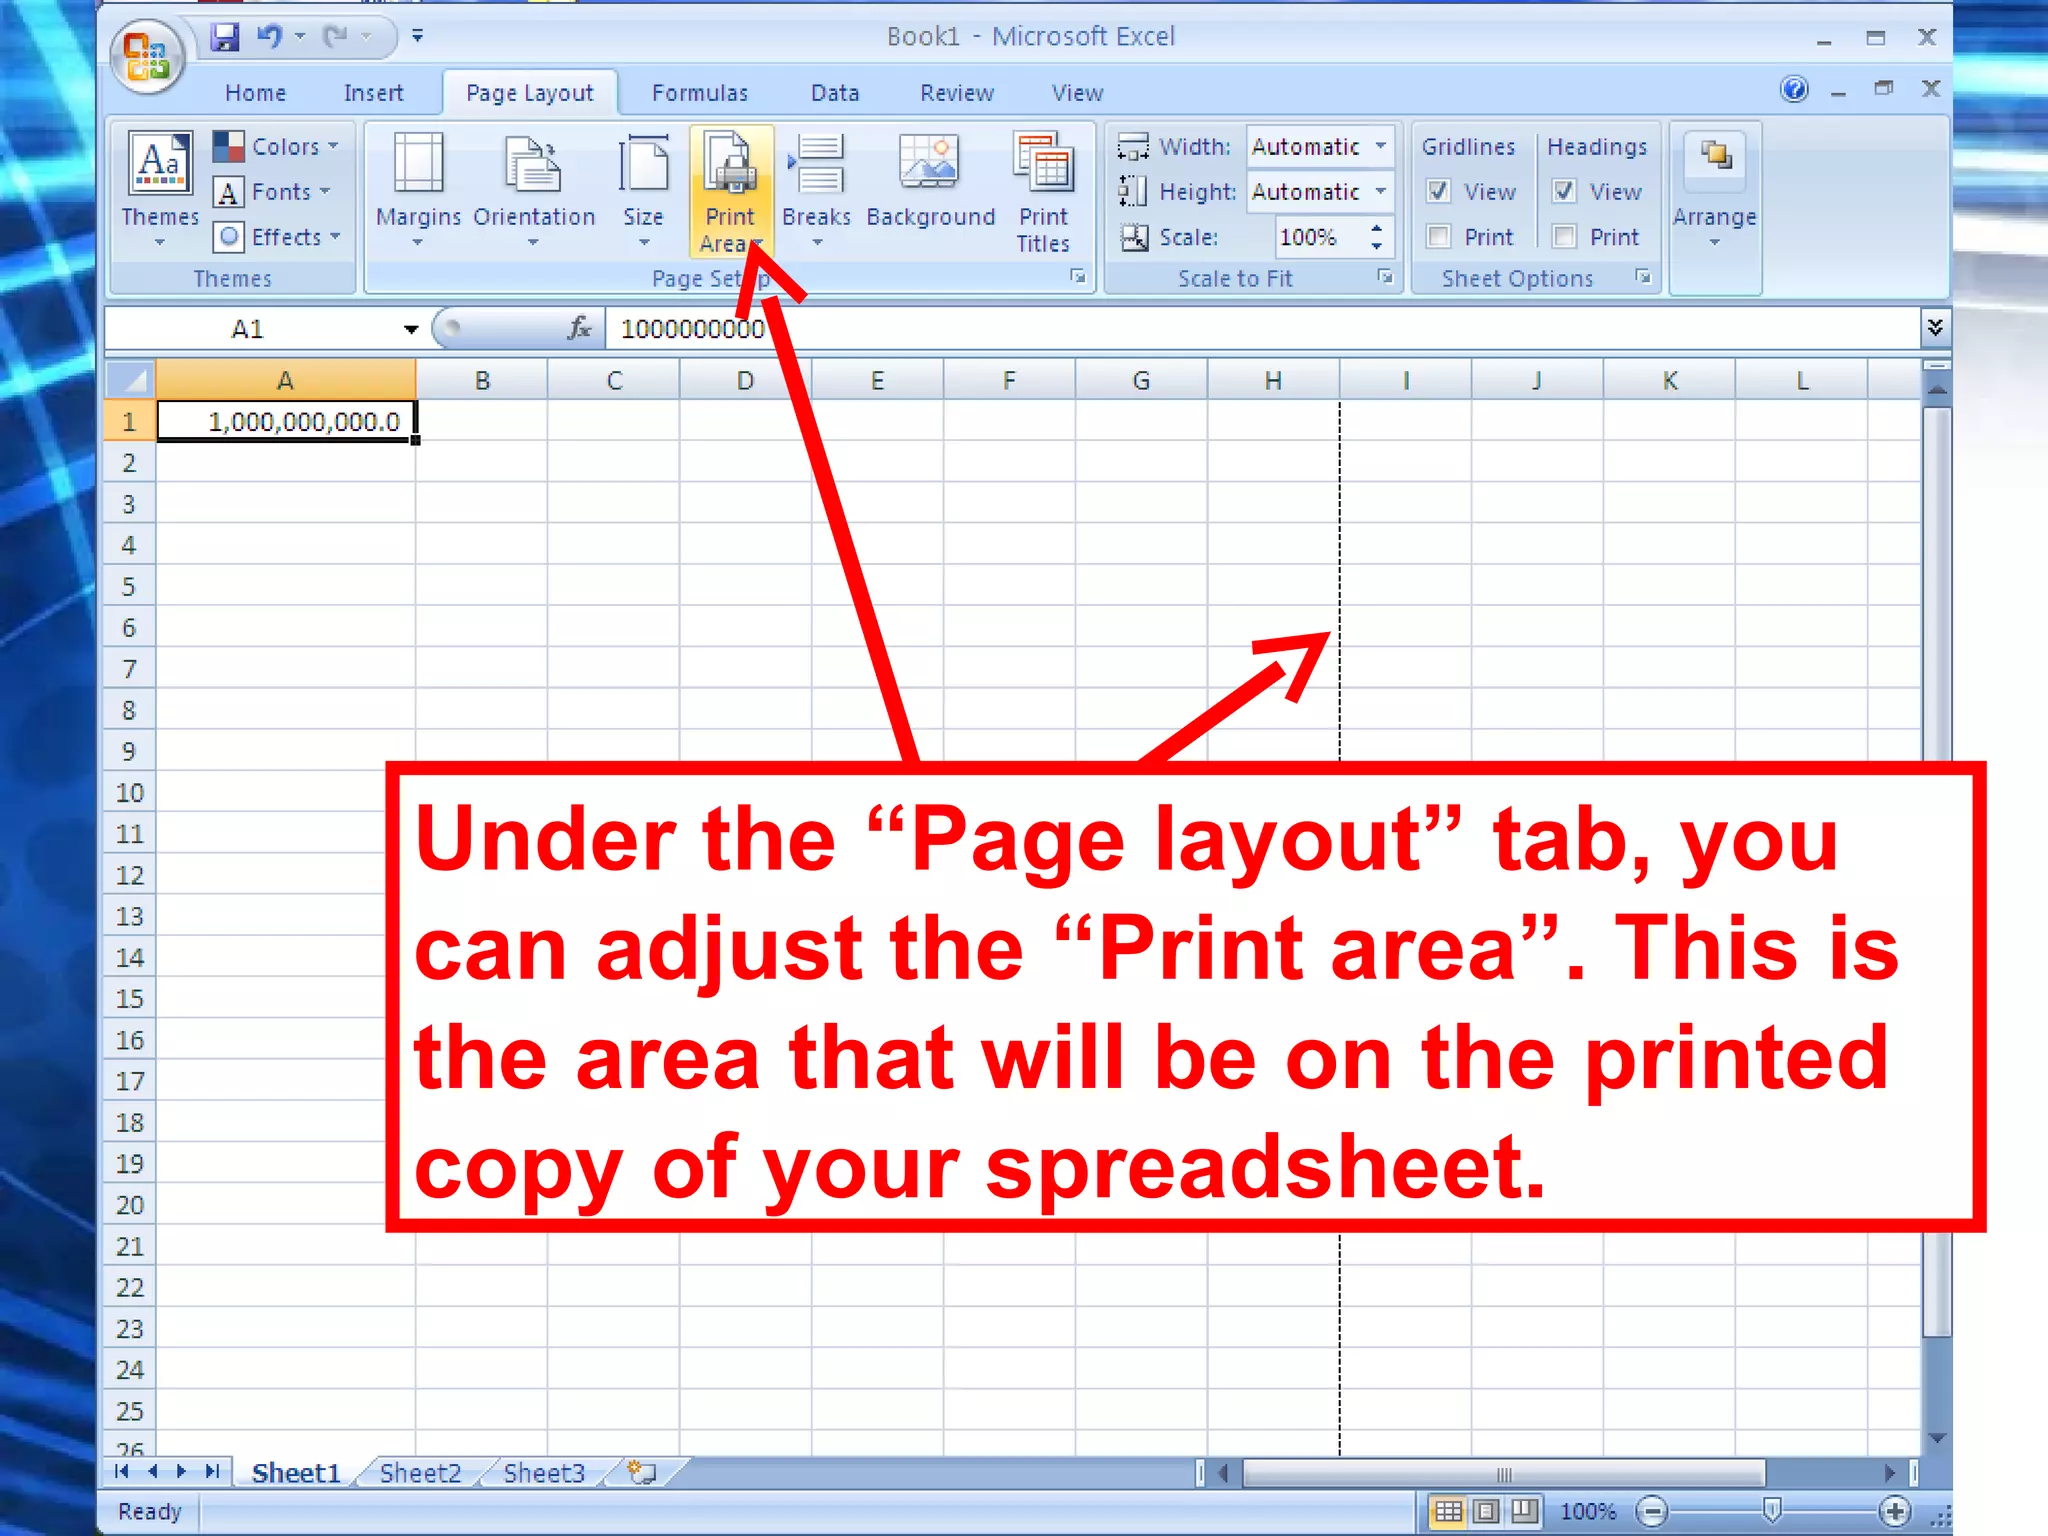Go to the last sheet tab arrow
2048x1536 pixels.
pos(212,1471)
